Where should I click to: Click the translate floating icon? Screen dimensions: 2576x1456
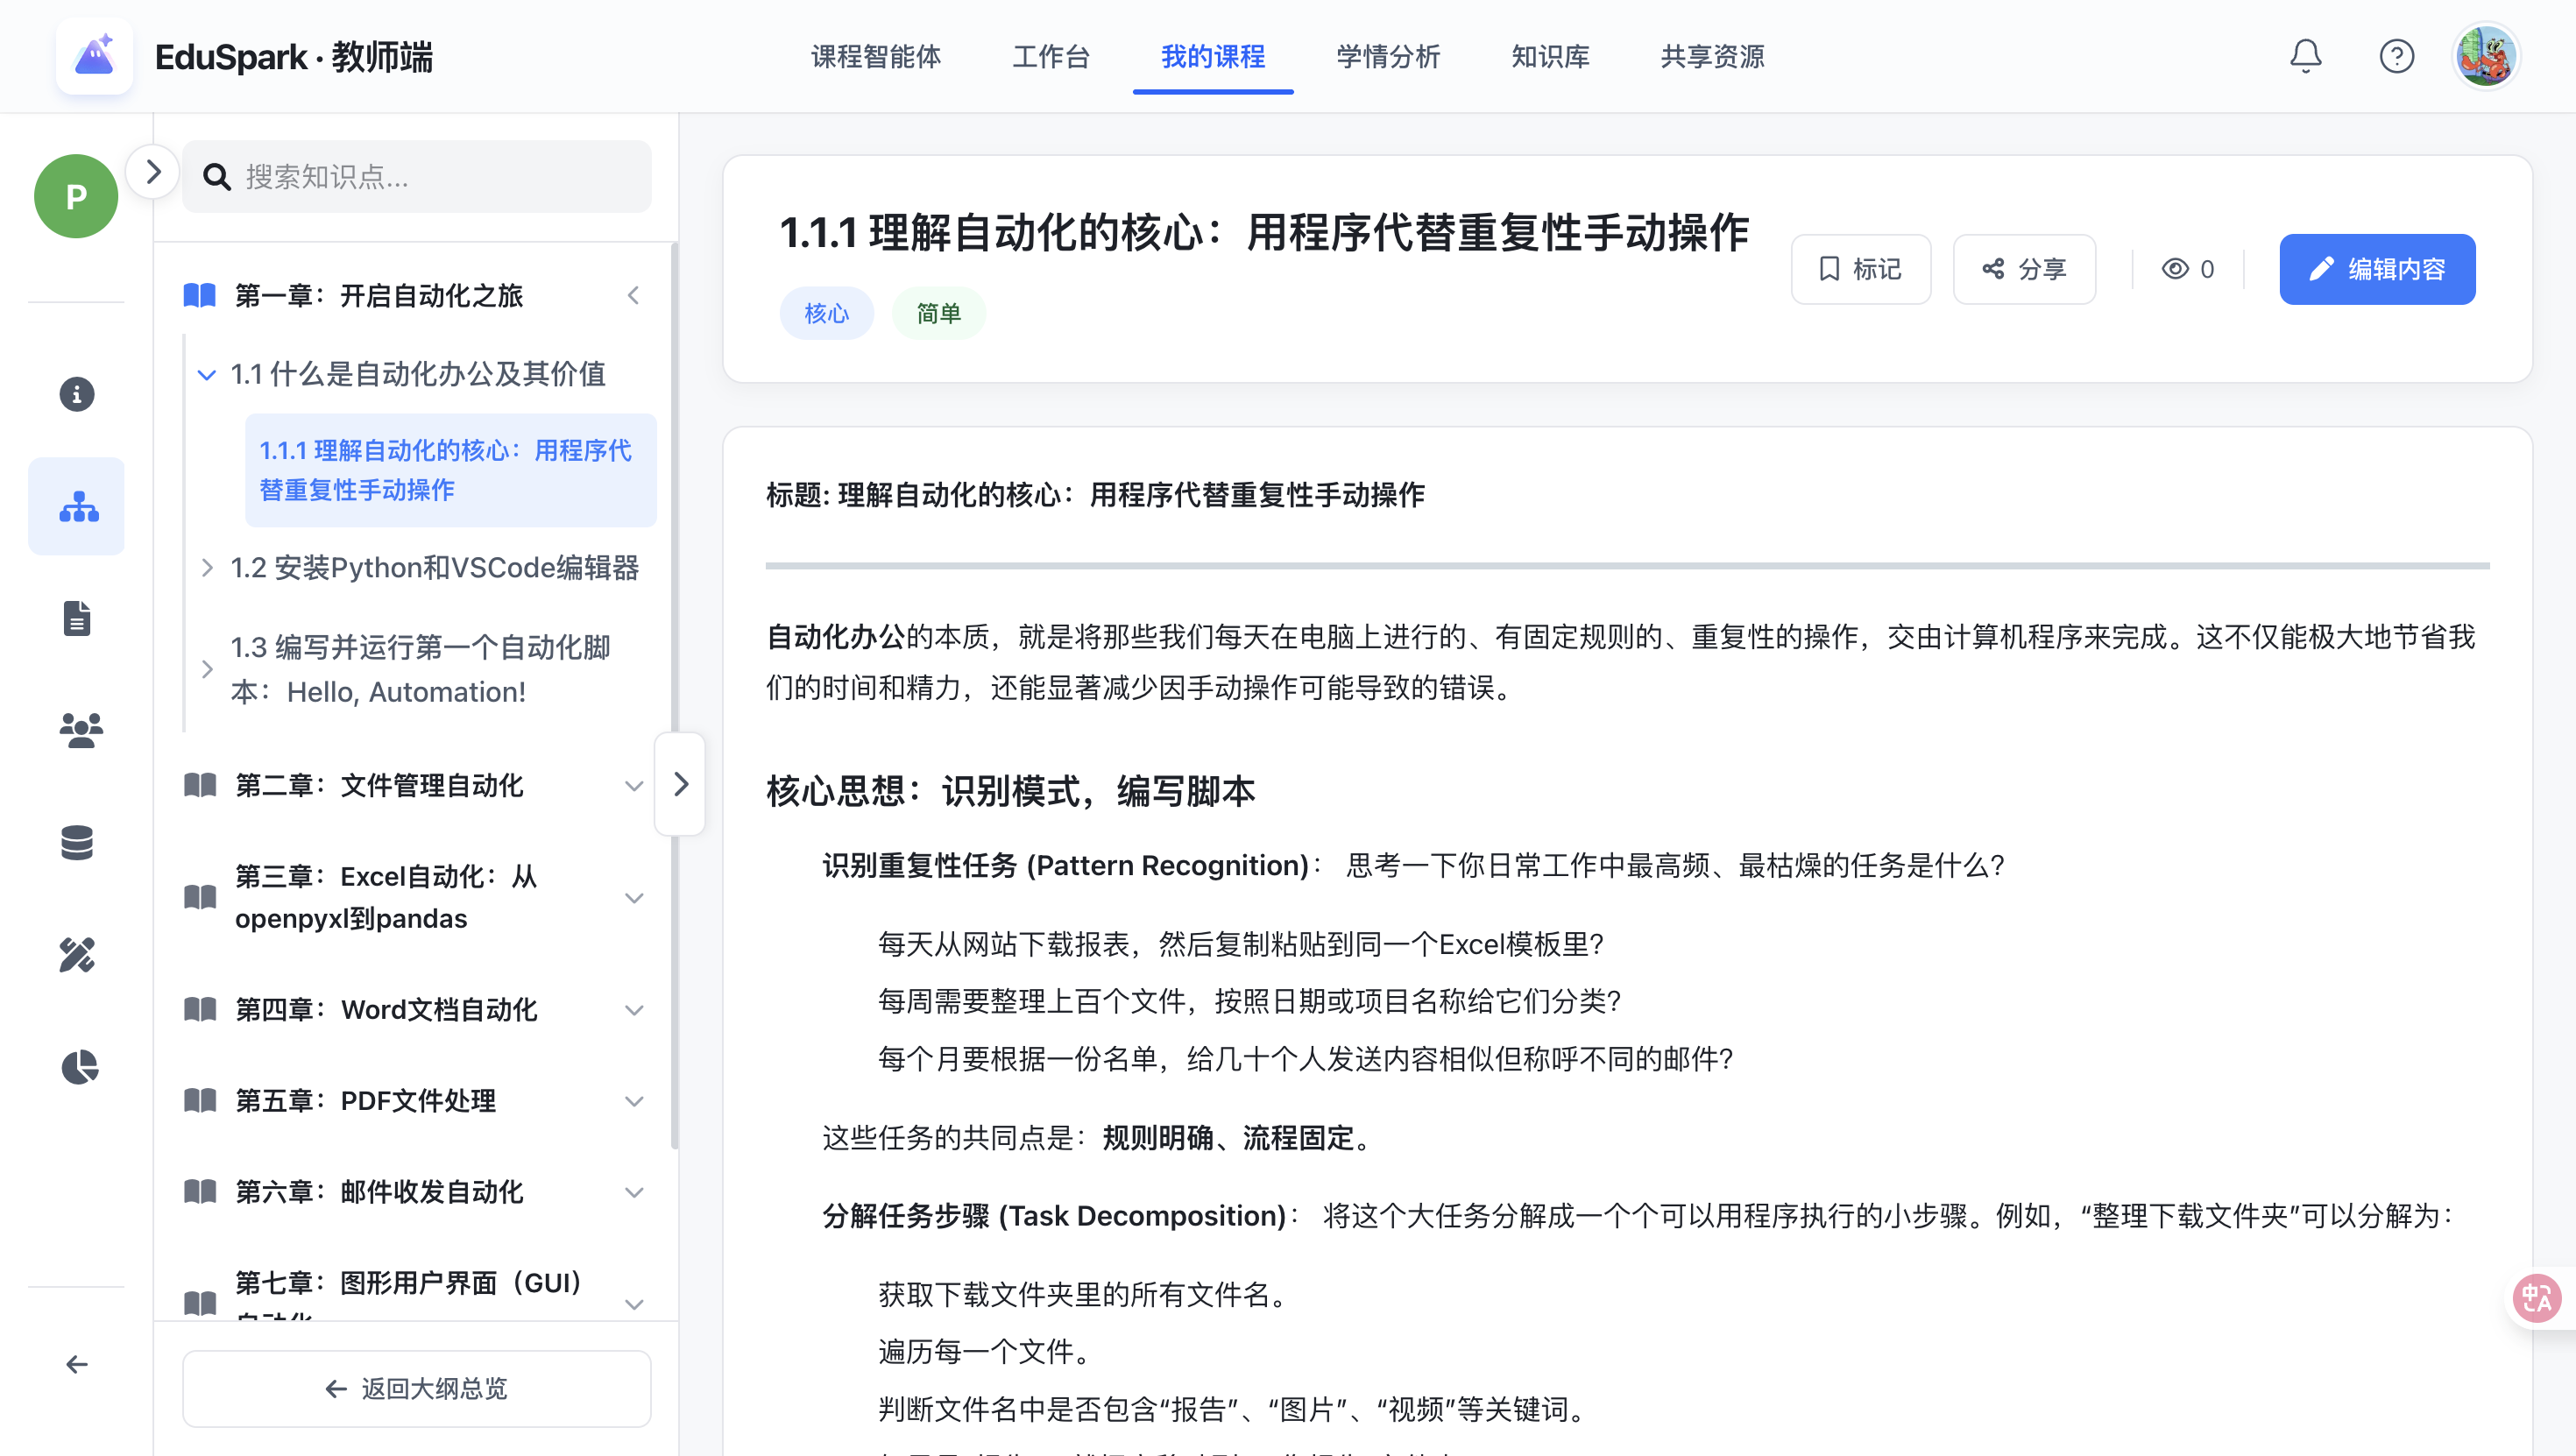pos(2537,1298)
